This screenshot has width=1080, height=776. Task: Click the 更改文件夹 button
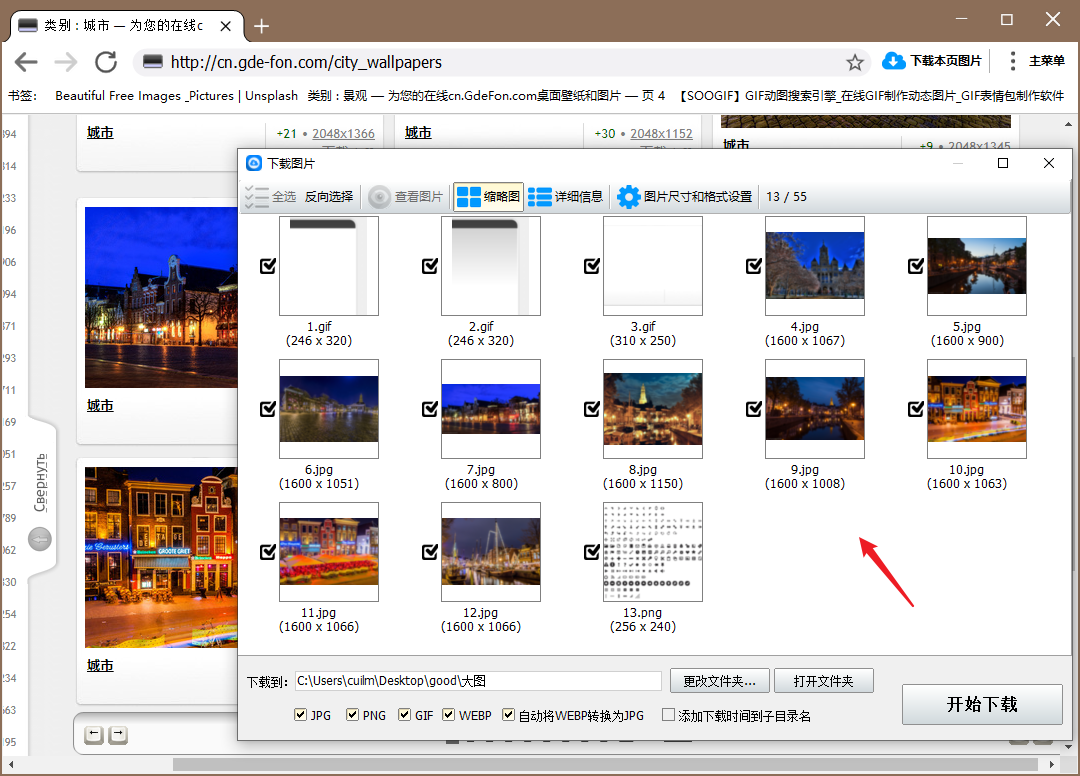tap(719, 681)
